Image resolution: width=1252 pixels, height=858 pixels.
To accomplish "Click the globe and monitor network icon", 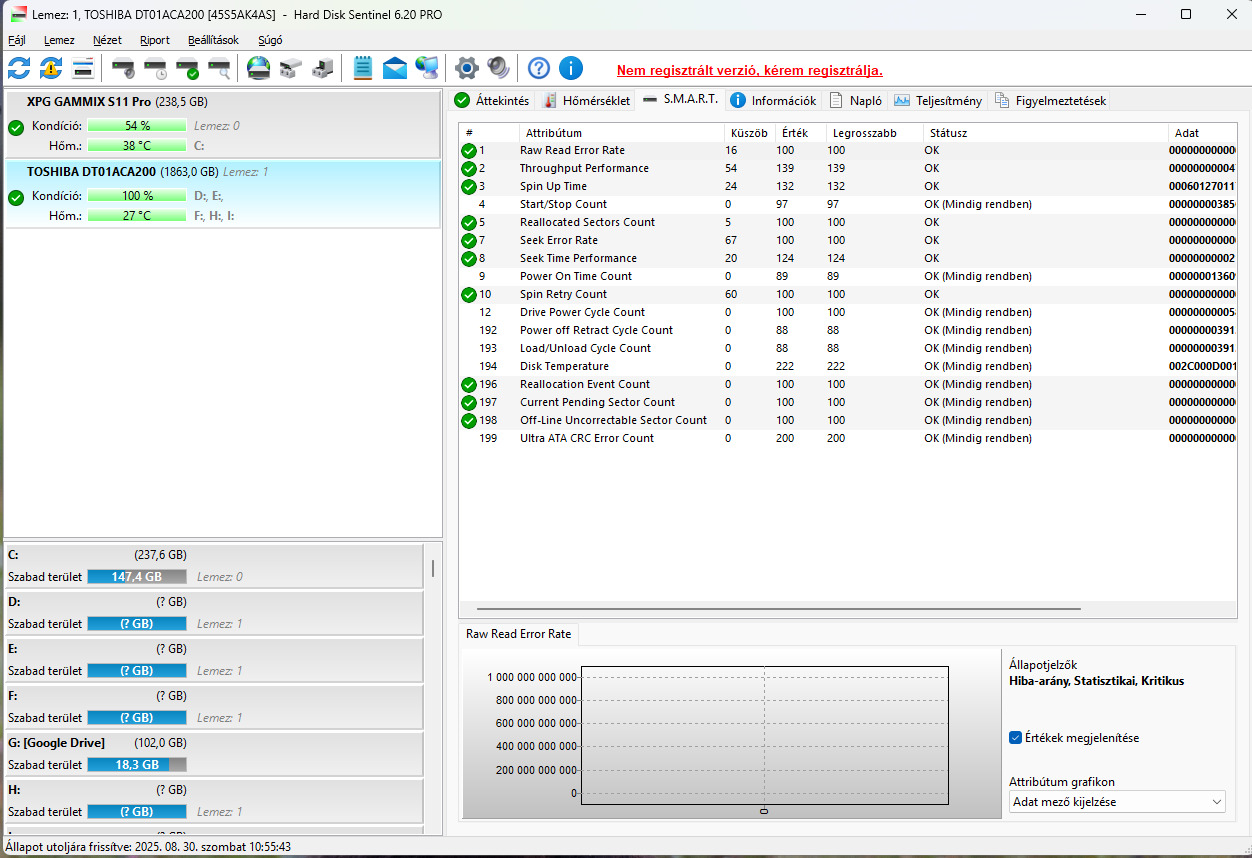I will point(427,68).
